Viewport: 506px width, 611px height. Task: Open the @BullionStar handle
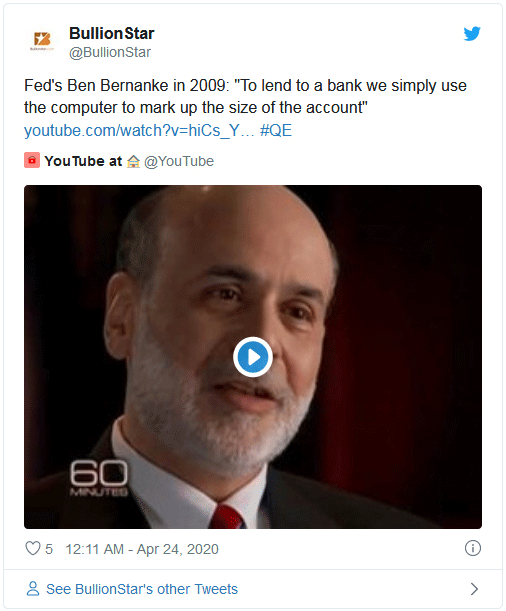(110, 52)
